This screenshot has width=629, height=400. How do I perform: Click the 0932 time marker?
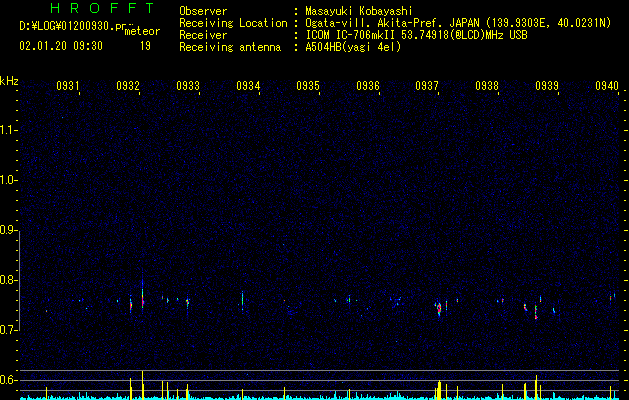tap(128, 85)
